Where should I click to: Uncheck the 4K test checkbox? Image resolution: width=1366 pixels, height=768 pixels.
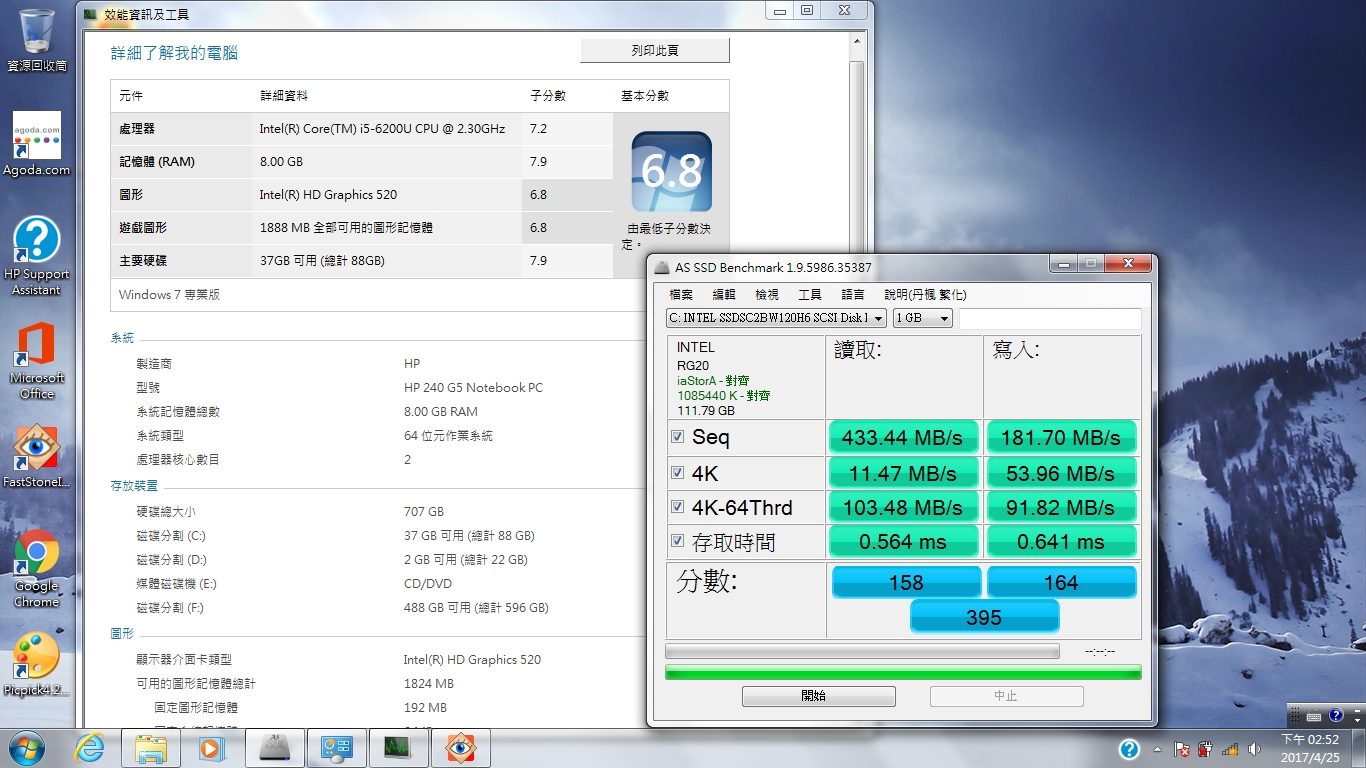pos(677,472)
